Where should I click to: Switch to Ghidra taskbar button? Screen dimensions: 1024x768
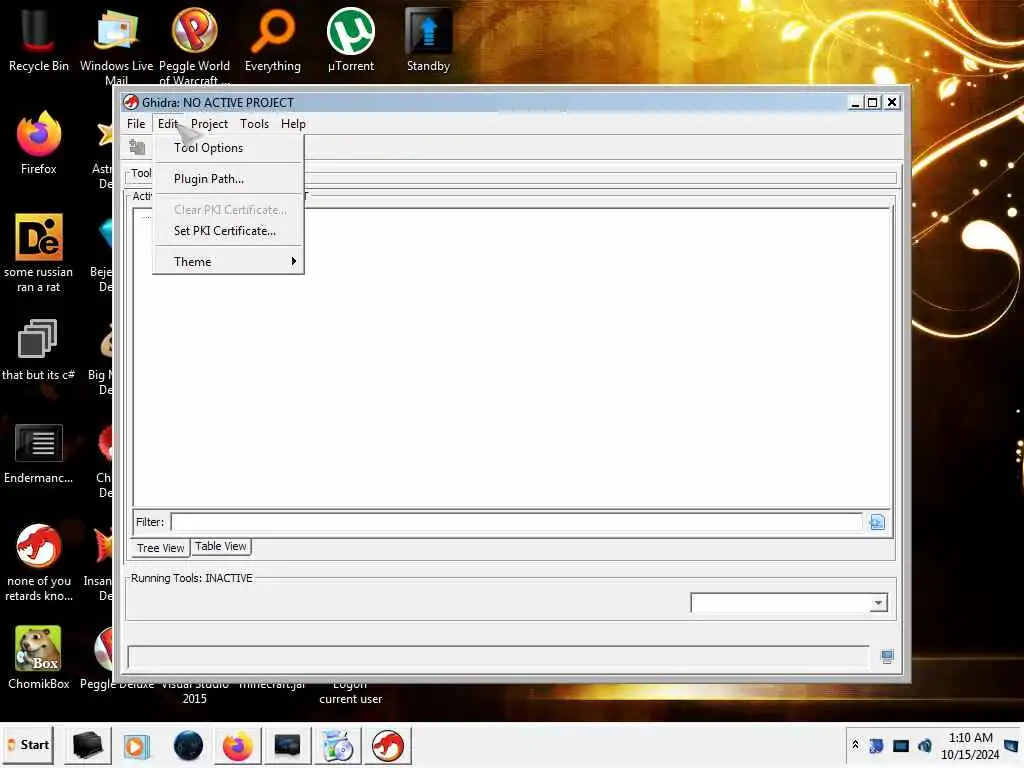[388, 746]
